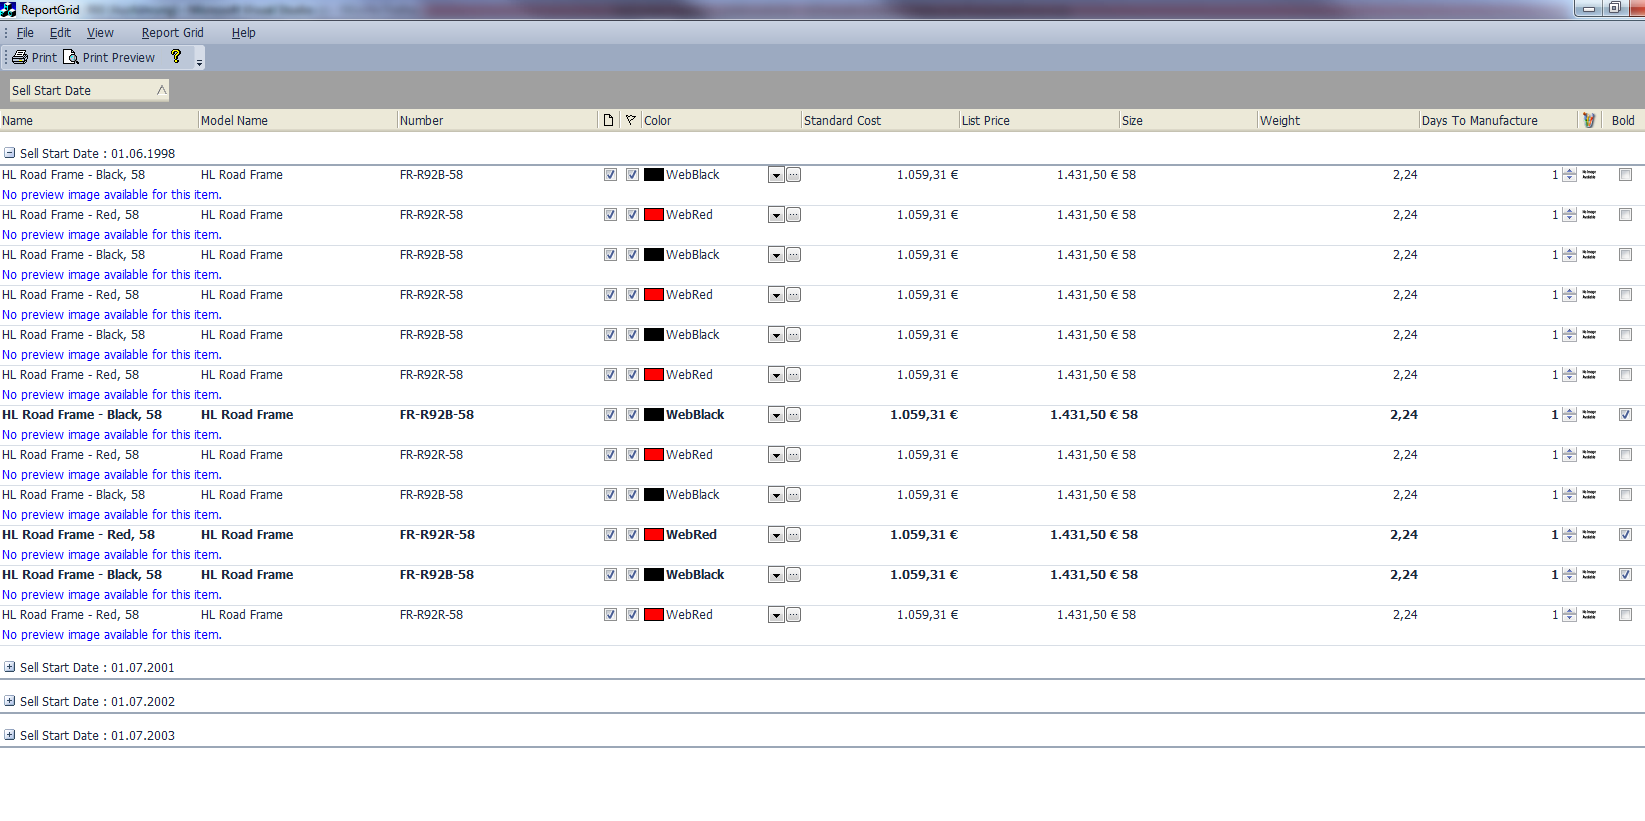
Task: Click the barcode-style icon in the fourth row
Action: click(x=1589, y=295)
